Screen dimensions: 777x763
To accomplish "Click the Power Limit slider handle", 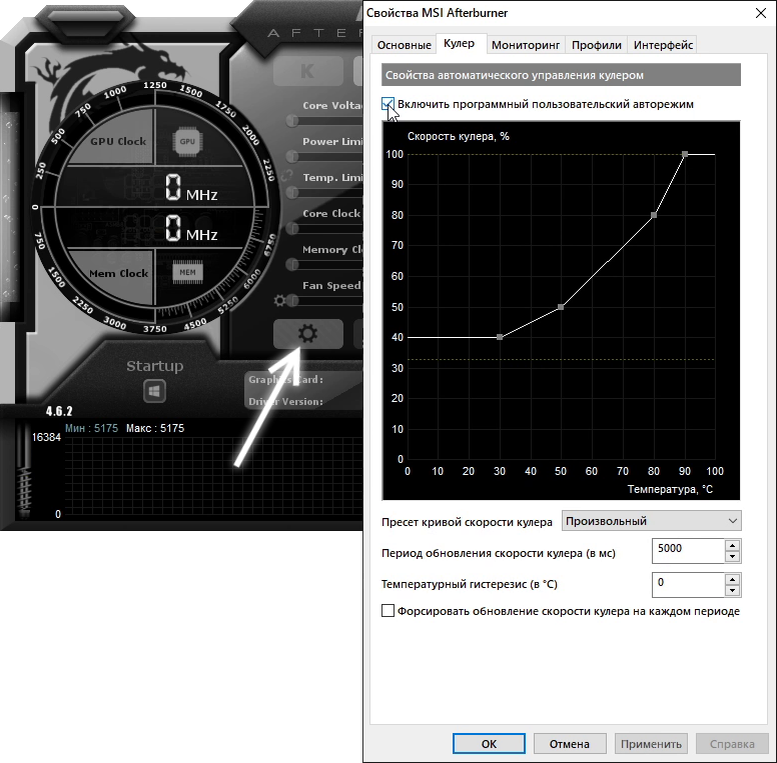I will (x=293, y=157).
